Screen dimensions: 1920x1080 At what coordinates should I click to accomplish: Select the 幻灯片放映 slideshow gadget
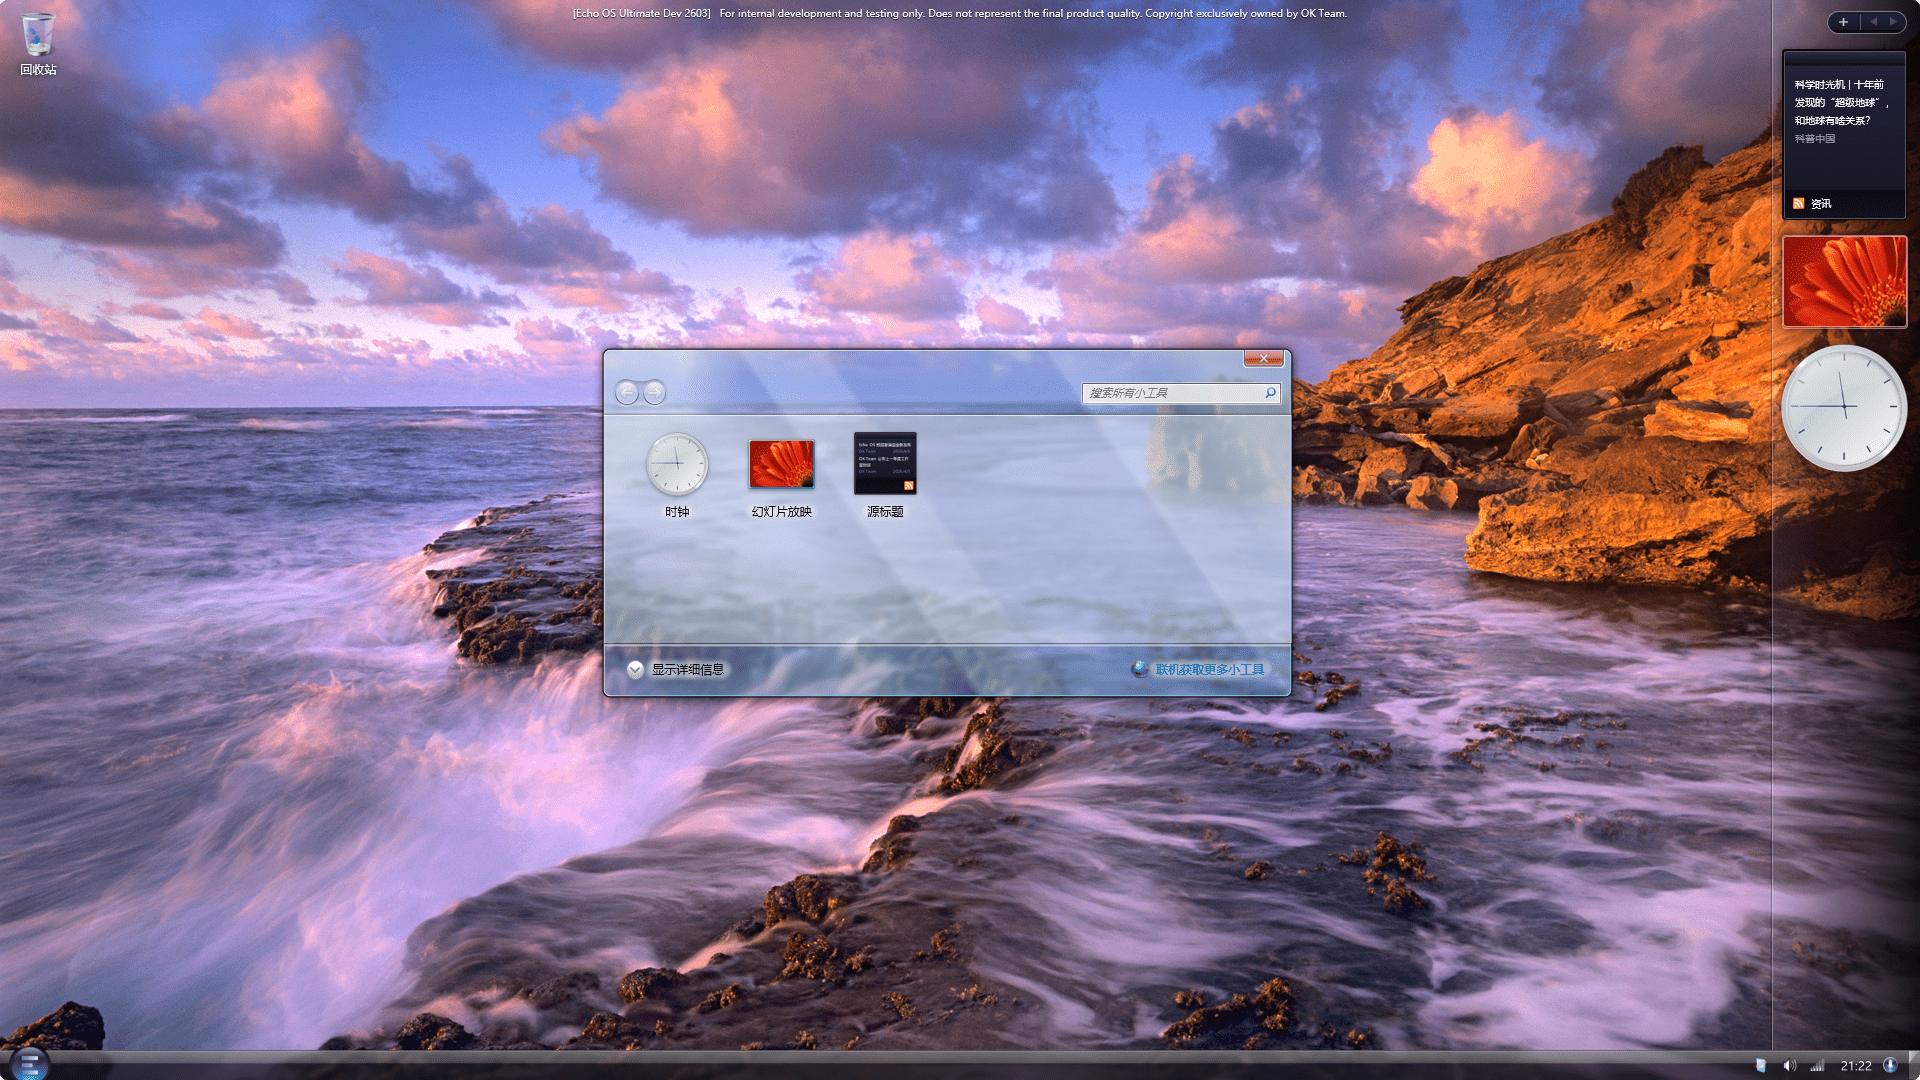pos(782,475)
